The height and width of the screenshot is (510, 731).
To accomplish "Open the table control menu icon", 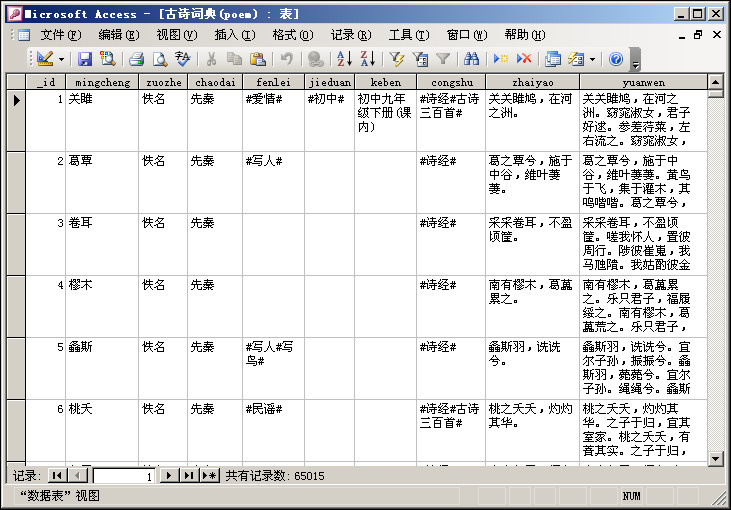I will (x=23, y=35).
